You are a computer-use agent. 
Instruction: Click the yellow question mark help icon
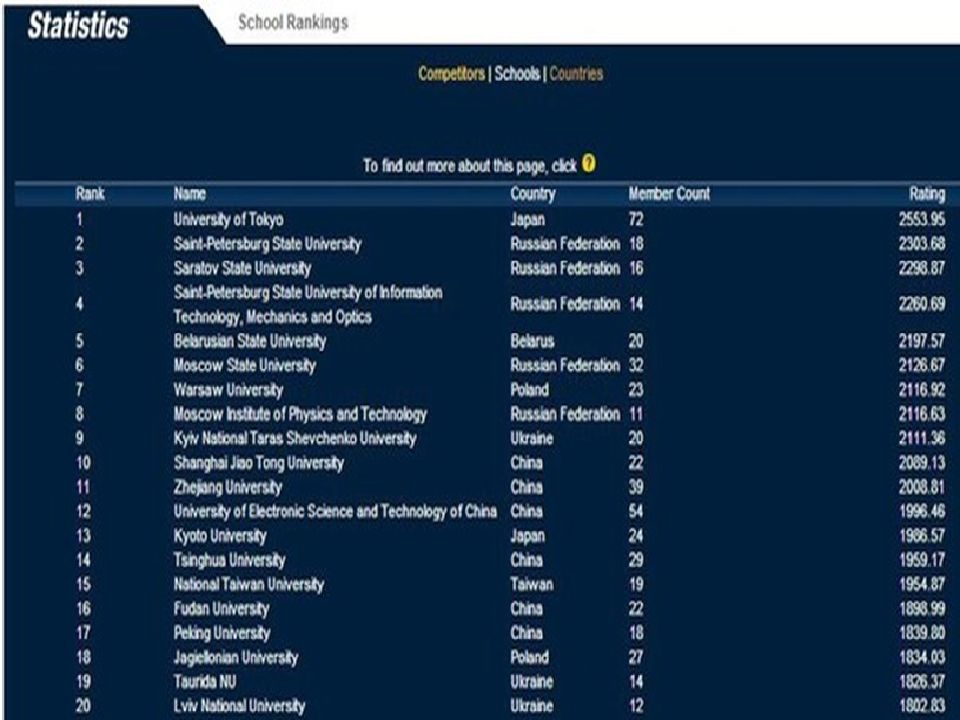[x=588, y=164]
